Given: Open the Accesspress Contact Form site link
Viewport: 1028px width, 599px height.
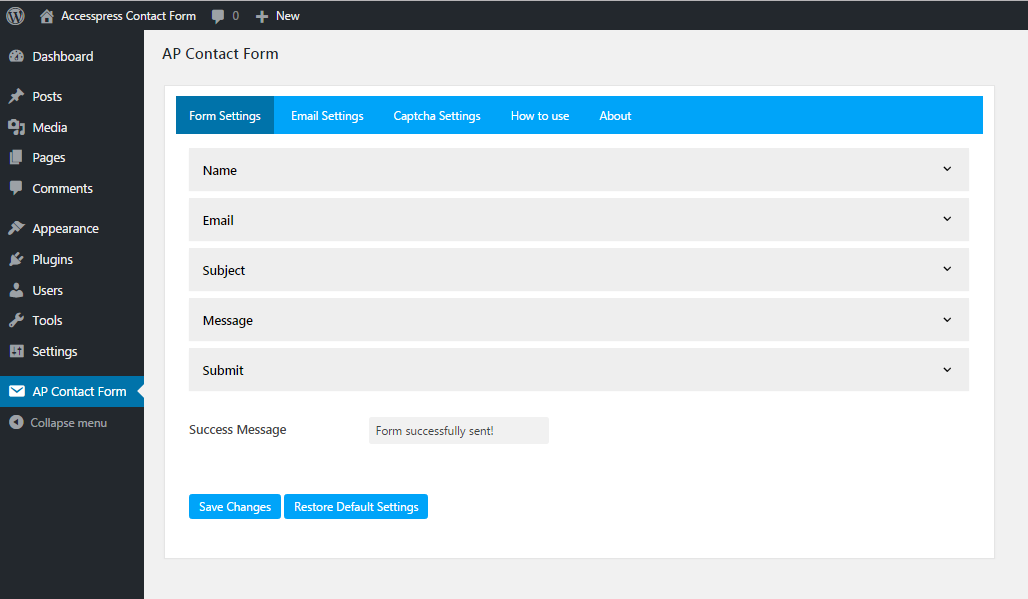Looking at the screenshot, I should (128, 16).
